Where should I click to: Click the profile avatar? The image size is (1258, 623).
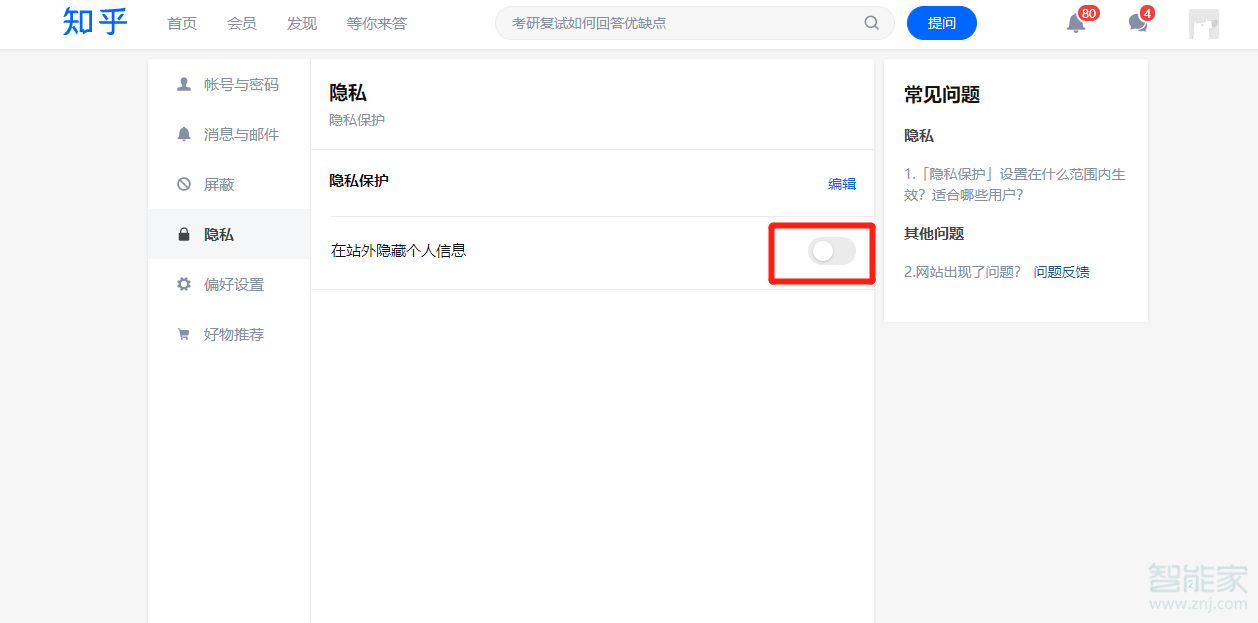pos(1203,23)
